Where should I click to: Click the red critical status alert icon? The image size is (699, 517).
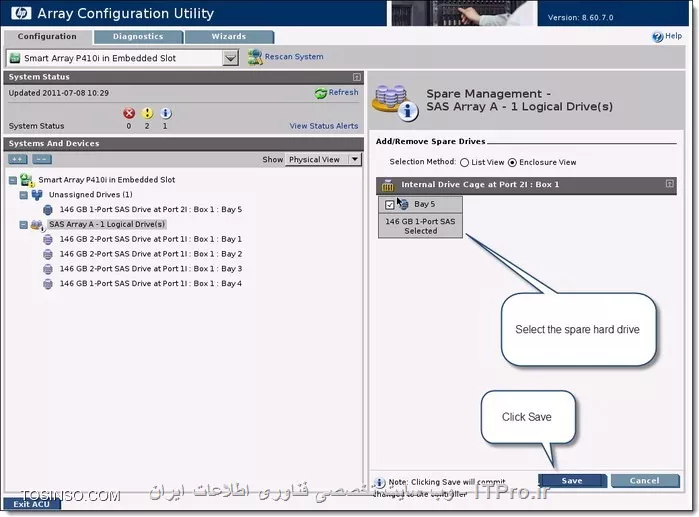pos(129,113)
